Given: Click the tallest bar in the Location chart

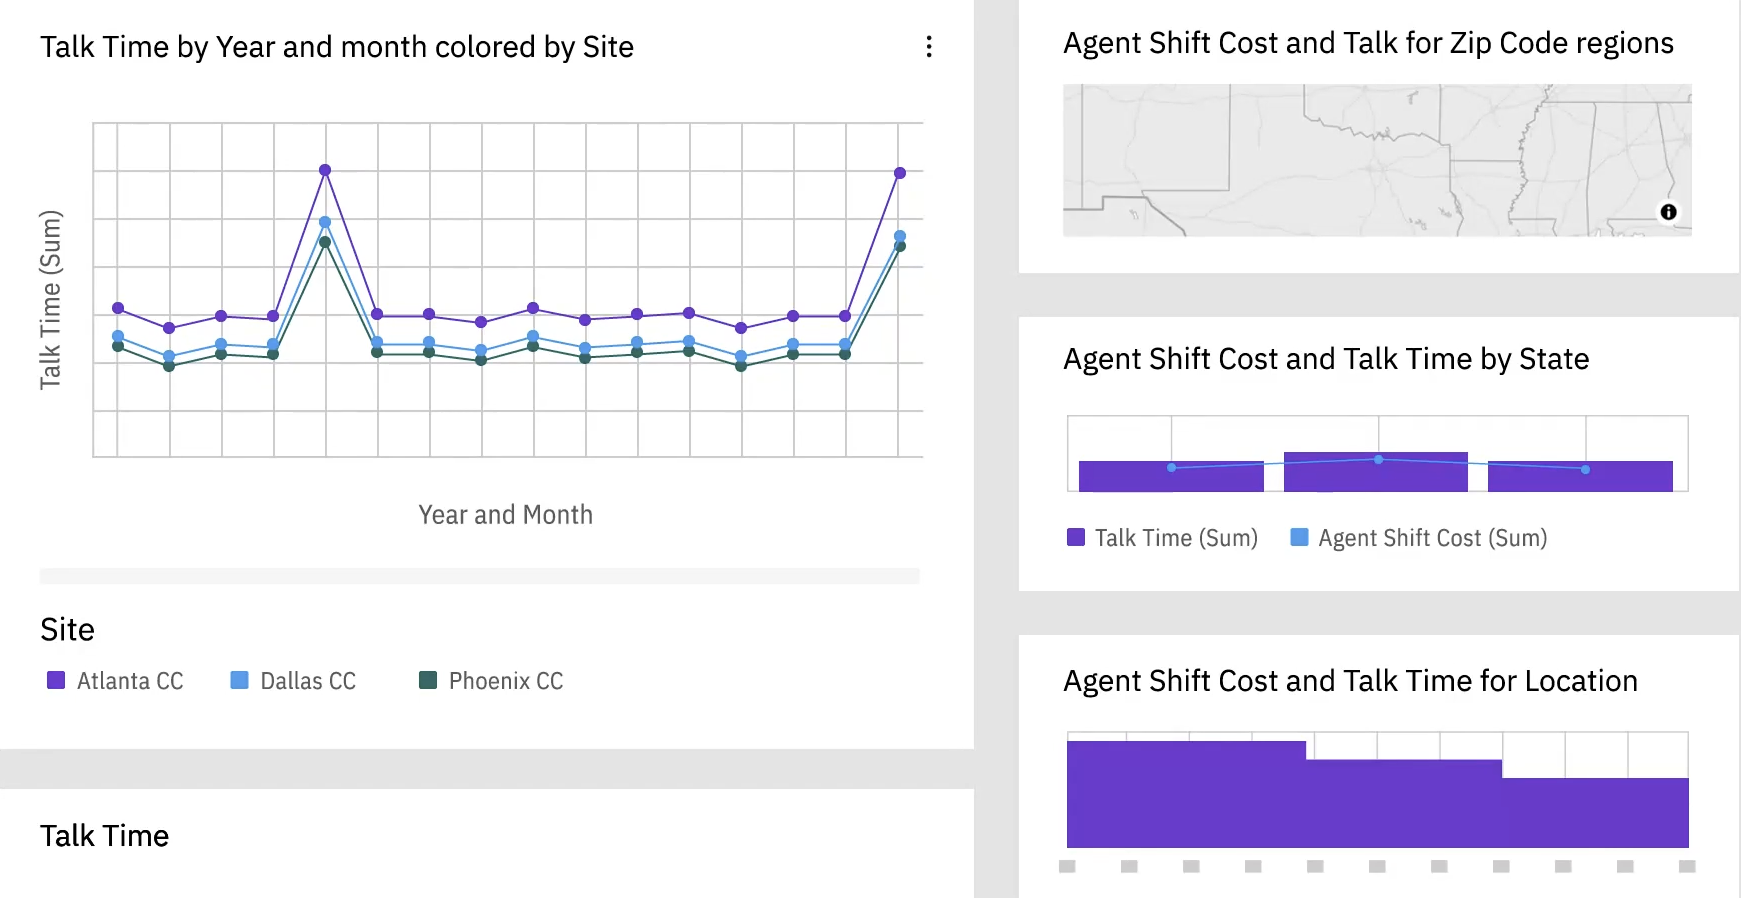Looking at the screenshot, I should click(1186, 795).
